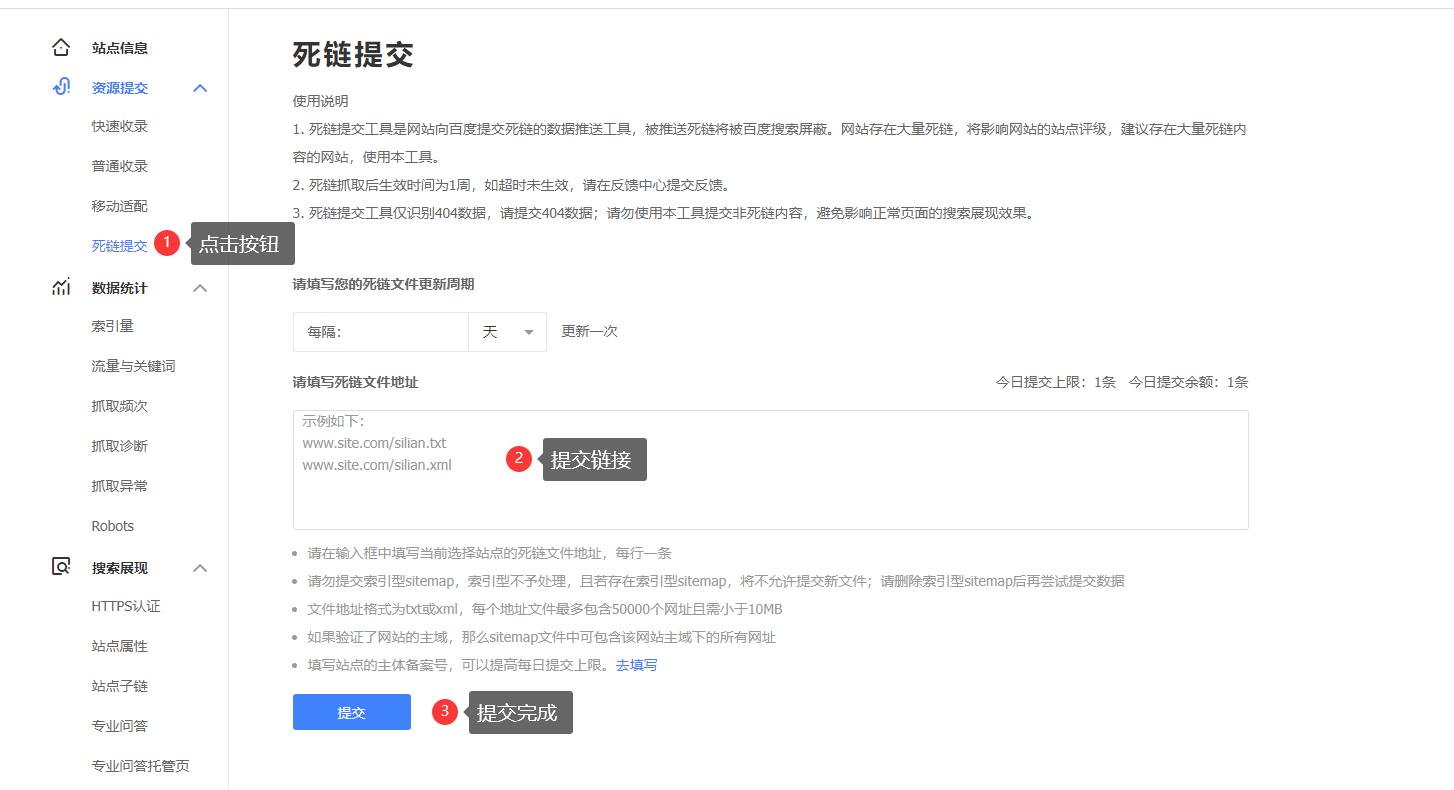Click the link icon beside 资源提交
Screen dimensions: 1454x790
61,88
